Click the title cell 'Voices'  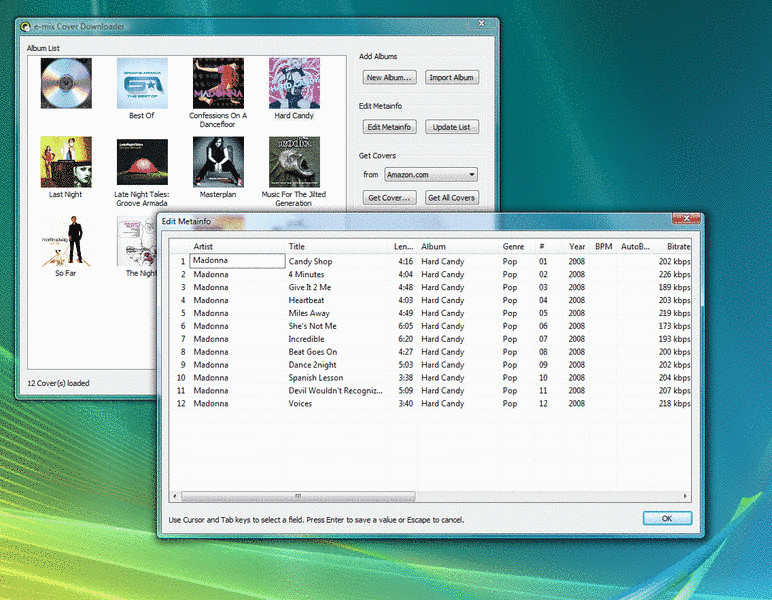pyautogui.click(x=300, y=403)
